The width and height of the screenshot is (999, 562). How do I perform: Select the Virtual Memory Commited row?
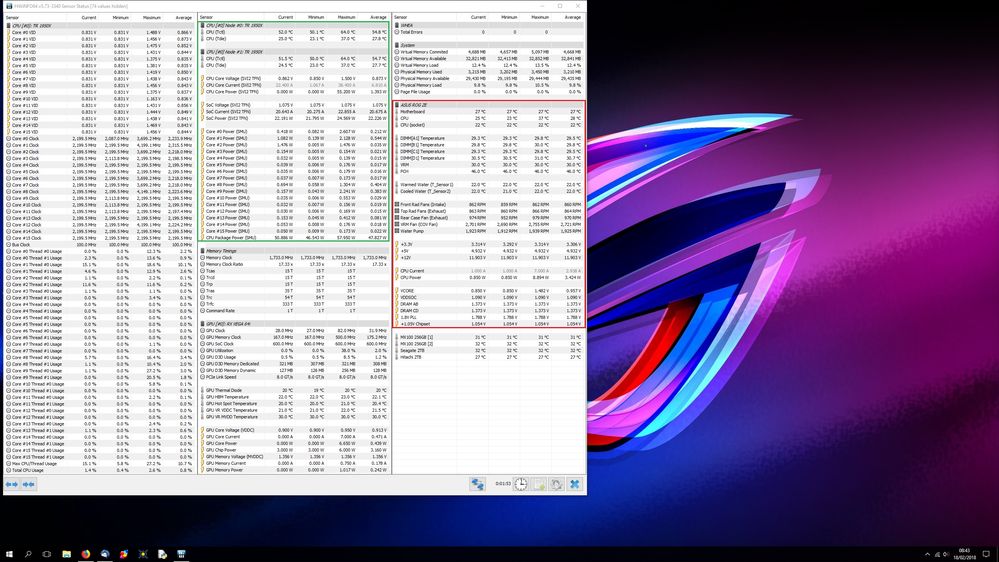489,52
